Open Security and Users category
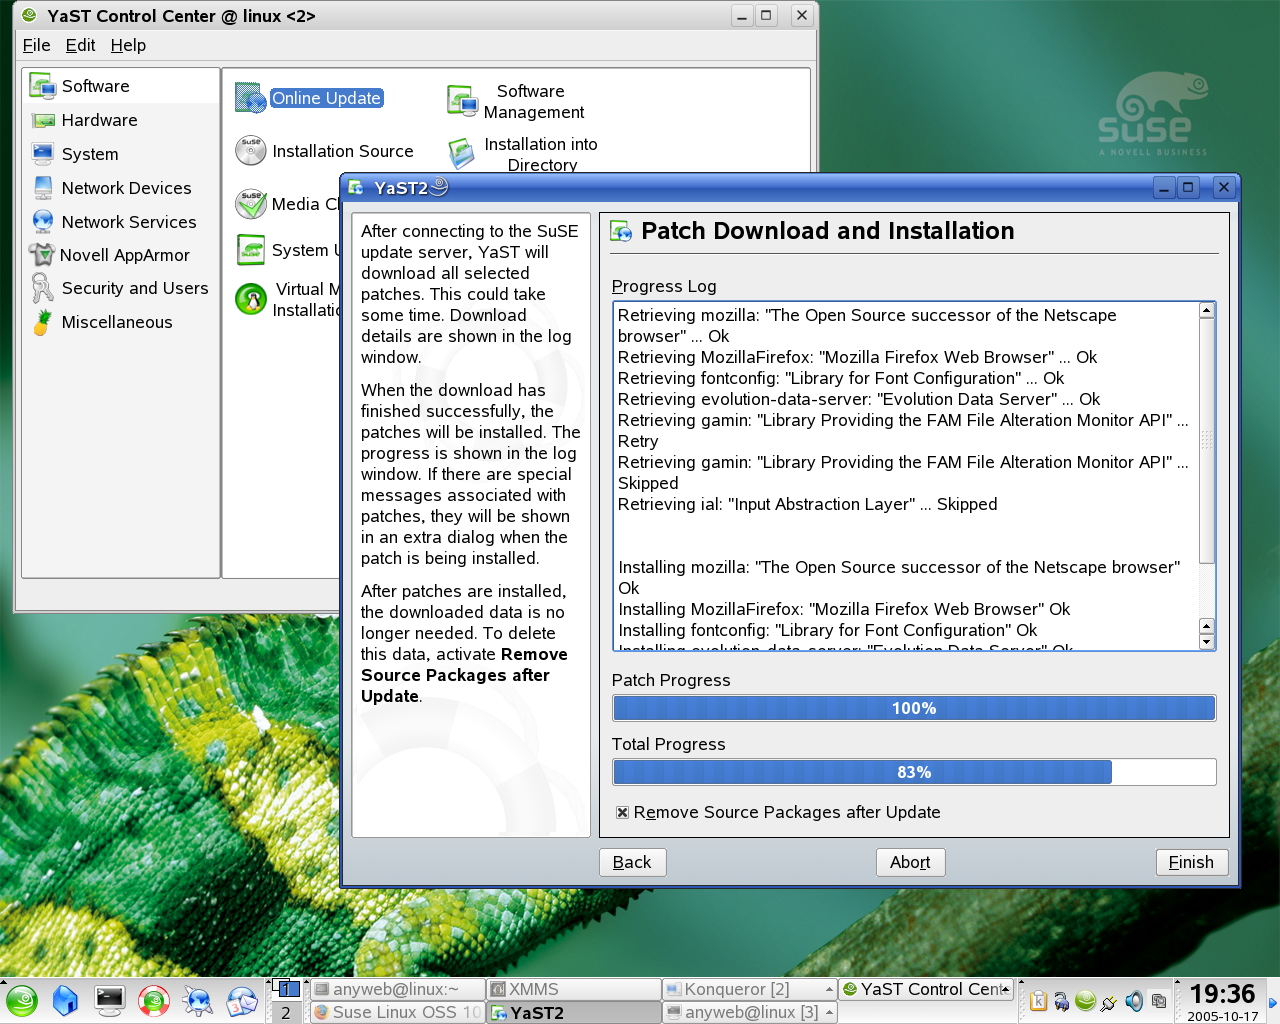Screen dimensions: 1280x1024 [120, 288]
